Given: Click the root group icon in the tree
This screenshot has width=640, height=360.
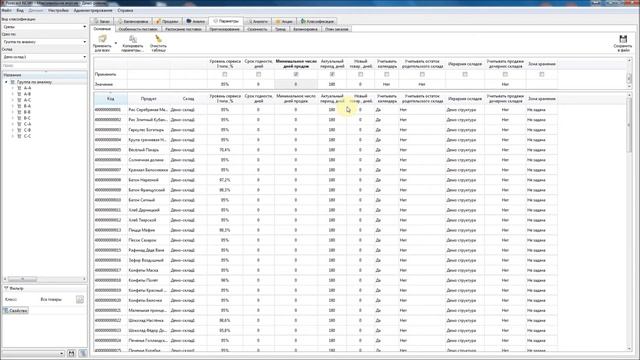Looking at the screenshot, I should pyautogui.click(x=13, y=82).
